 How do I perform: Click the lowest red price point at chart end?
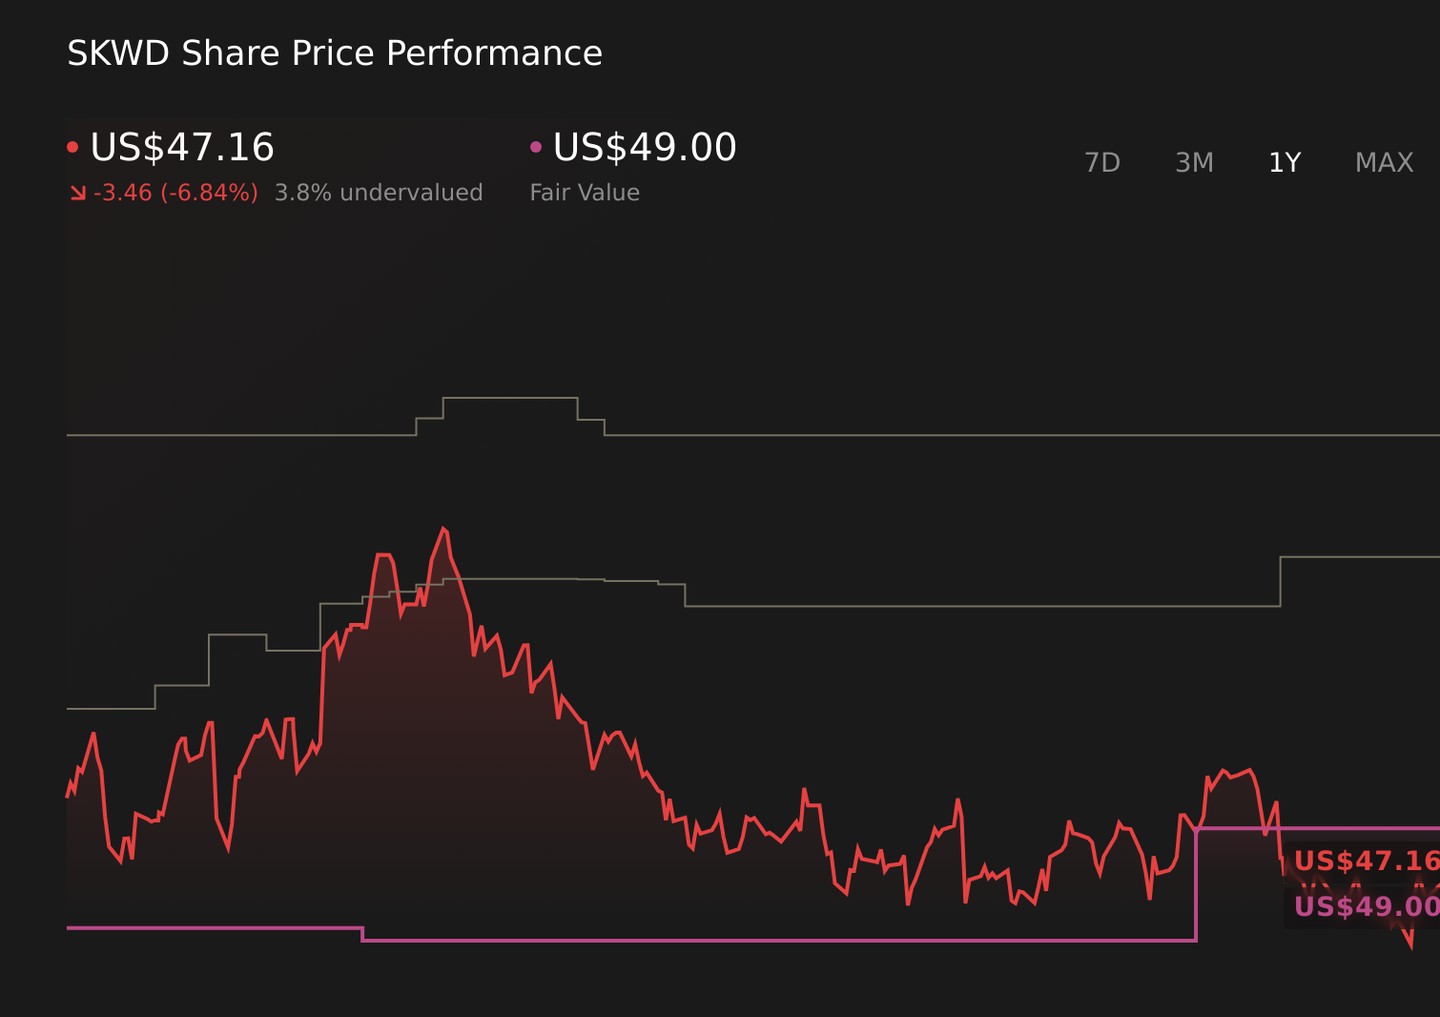click(x=1411, y=946)
